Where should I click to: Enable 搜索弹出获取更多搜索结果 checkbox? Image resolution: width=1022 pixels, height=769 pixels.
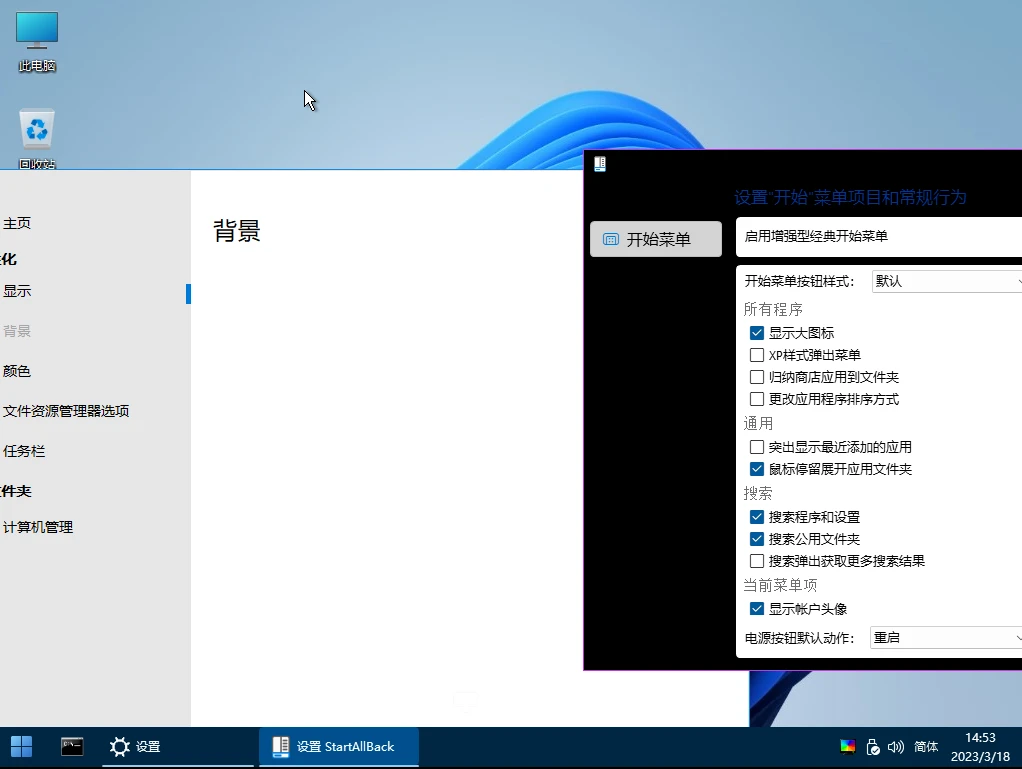point(757,561)
